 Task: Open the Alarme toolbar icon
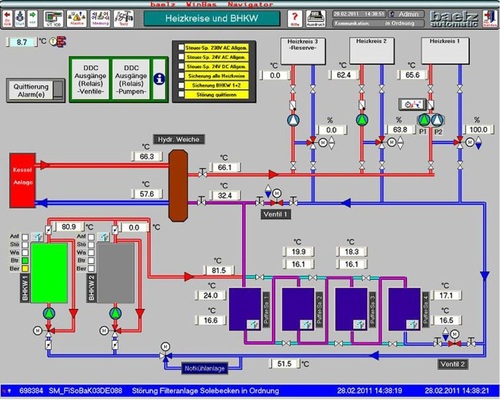click(77, 18)
